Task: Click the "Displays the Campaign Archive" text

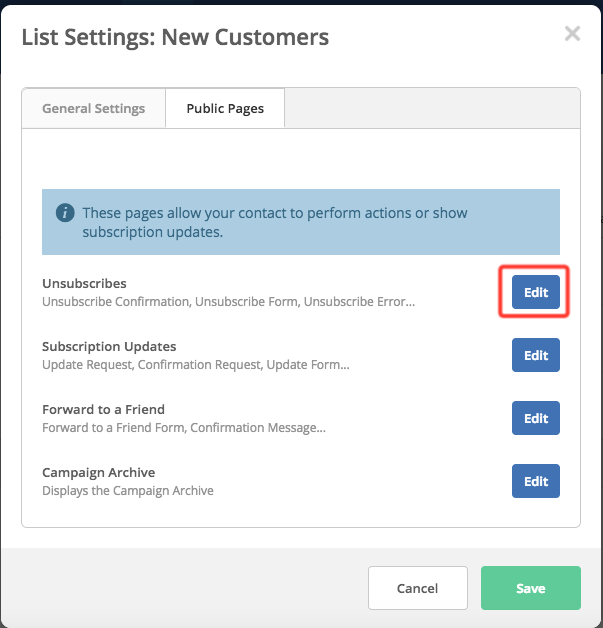Action: click(x=128, y=490)
